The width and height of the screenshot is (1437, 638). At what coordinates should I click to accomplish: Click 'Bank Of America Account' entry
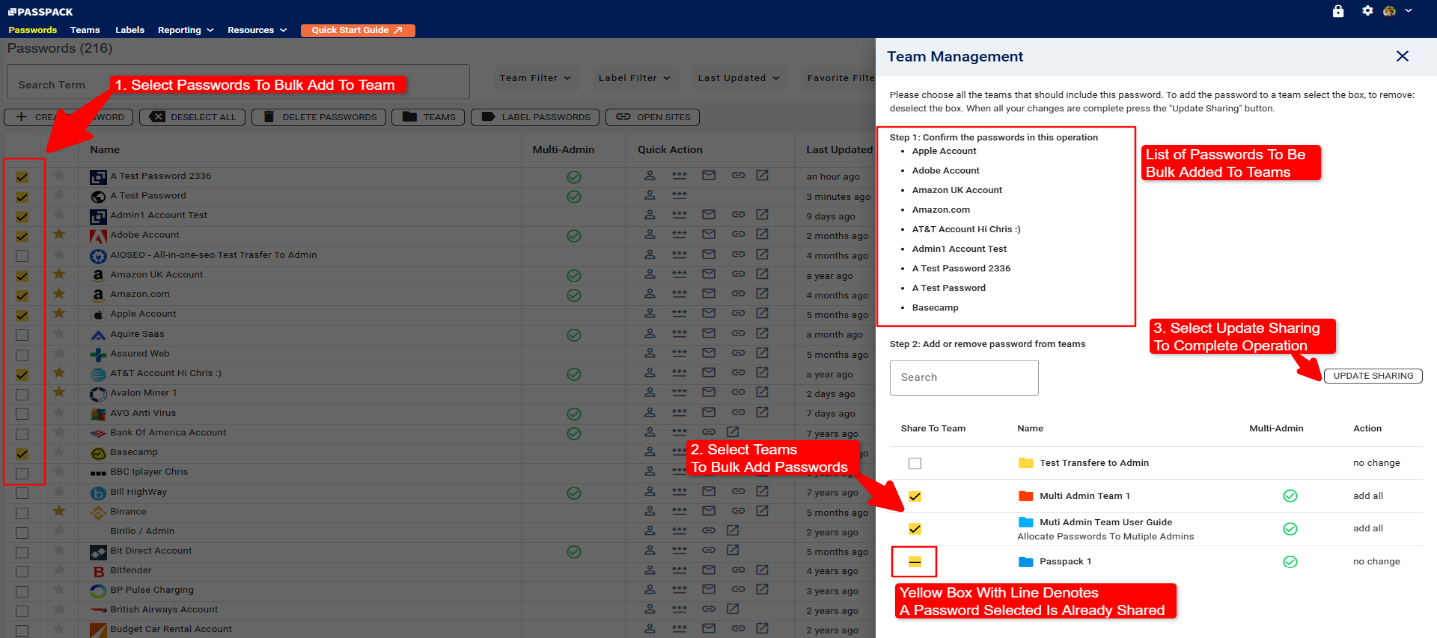pos(168,433)
